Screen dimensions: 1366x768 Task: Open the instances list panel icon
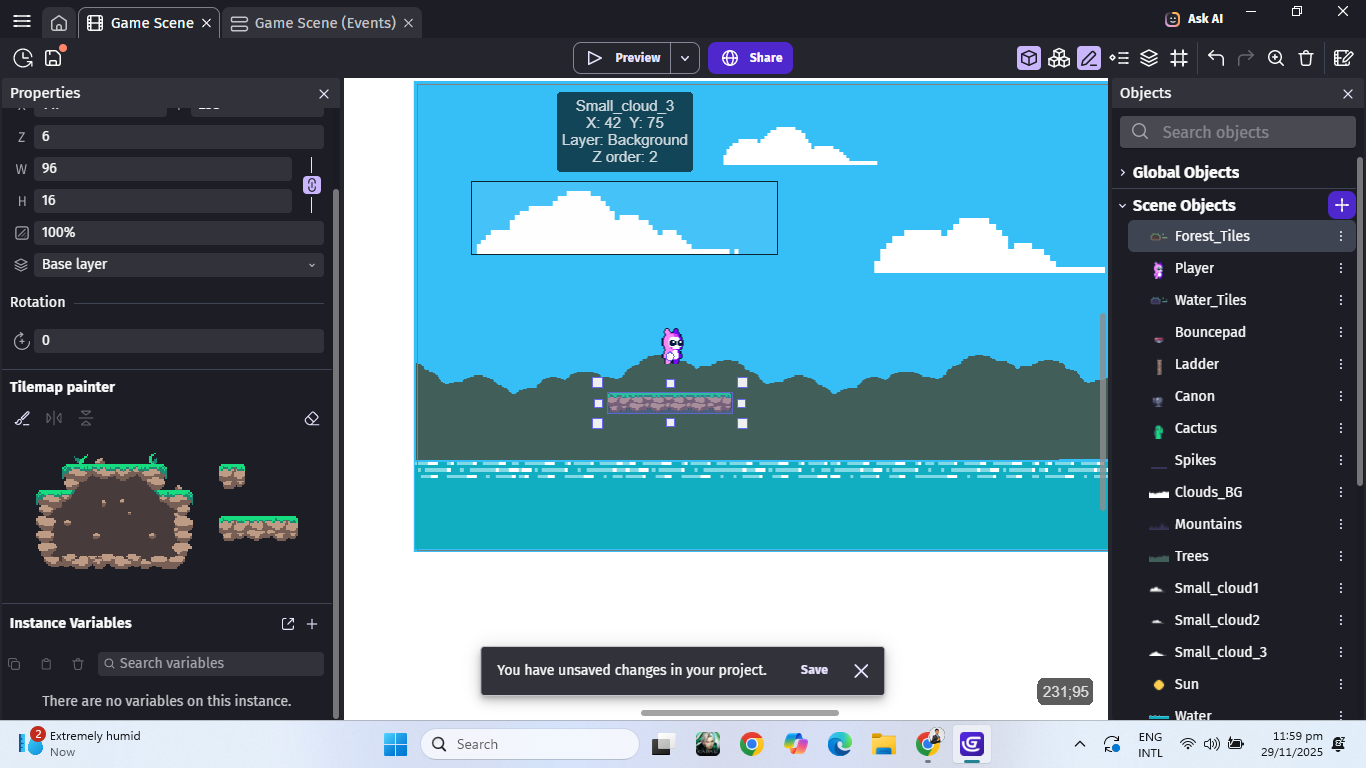coord(1119,58)
